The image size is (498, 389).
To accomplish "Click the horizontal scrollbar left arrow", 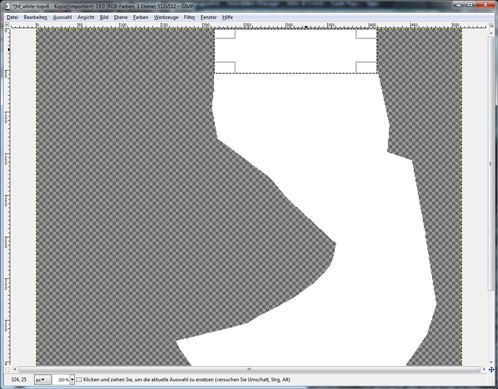I will (x=15, y=369).
